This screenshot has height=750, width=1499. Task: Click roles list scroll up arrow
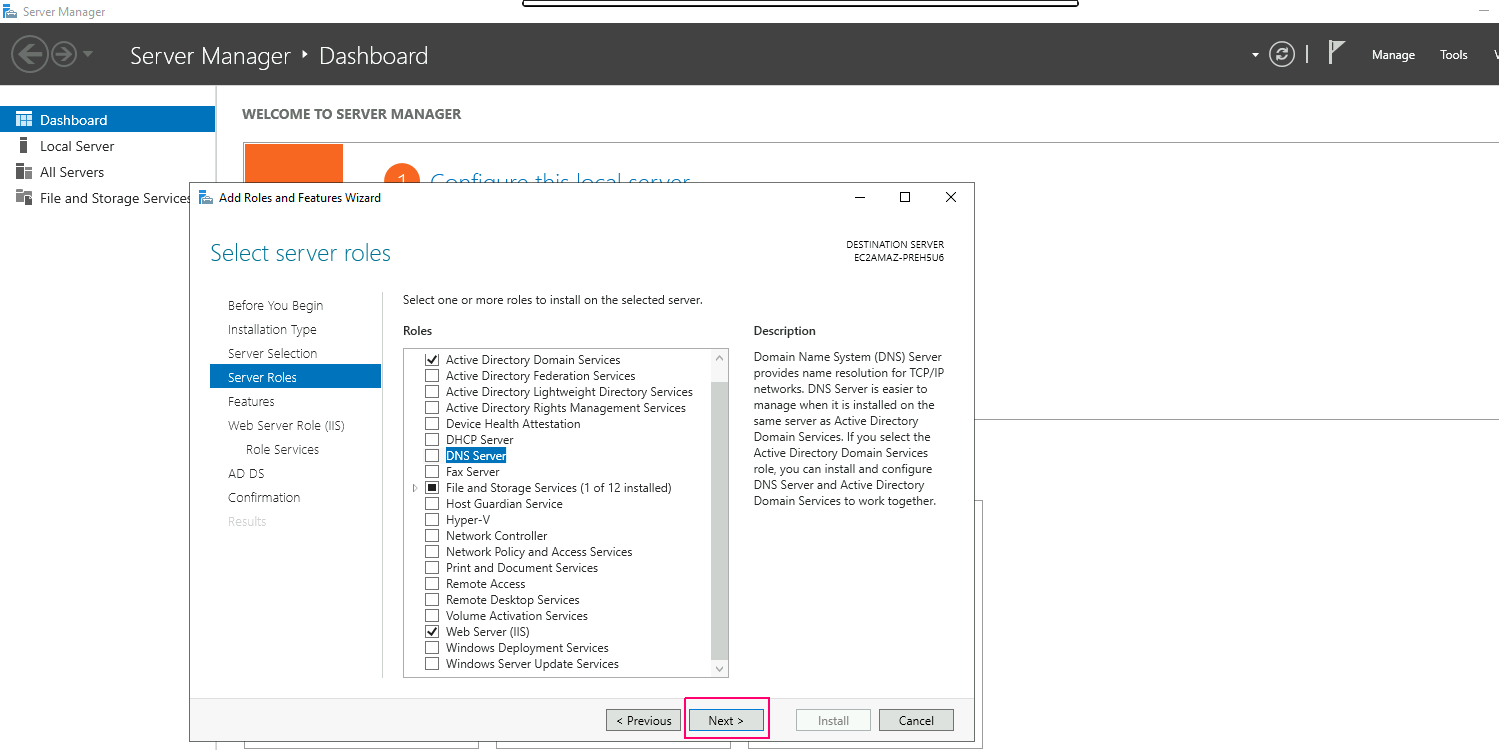point(720,357)
